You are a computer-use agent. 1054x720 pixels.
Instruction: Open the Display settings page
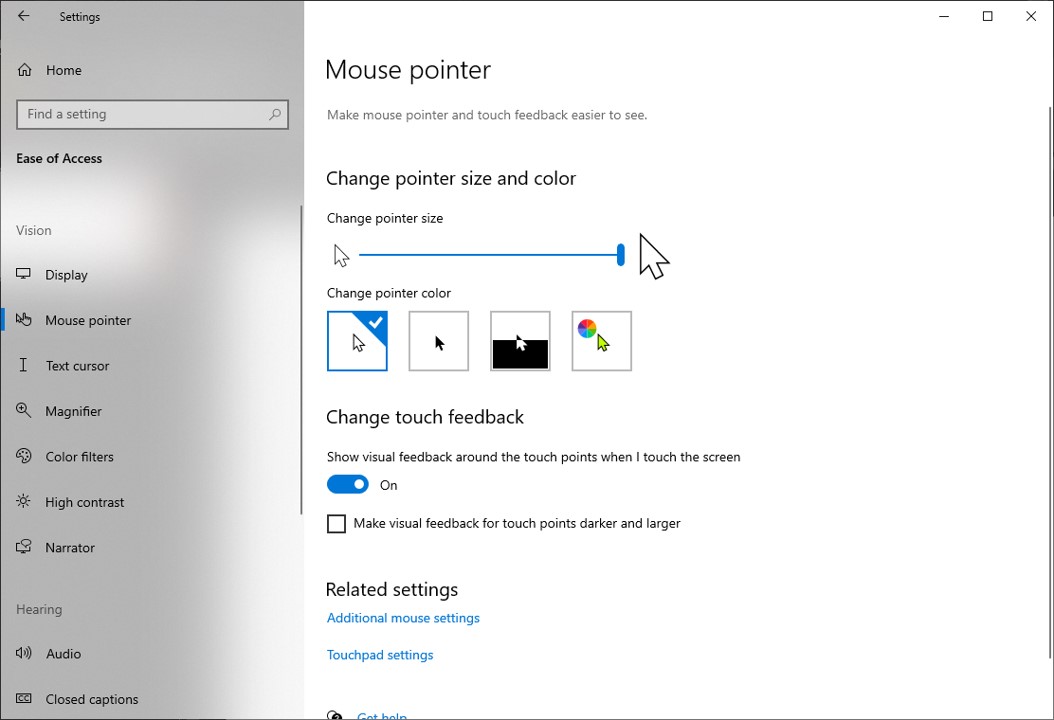tap(66, 275)
